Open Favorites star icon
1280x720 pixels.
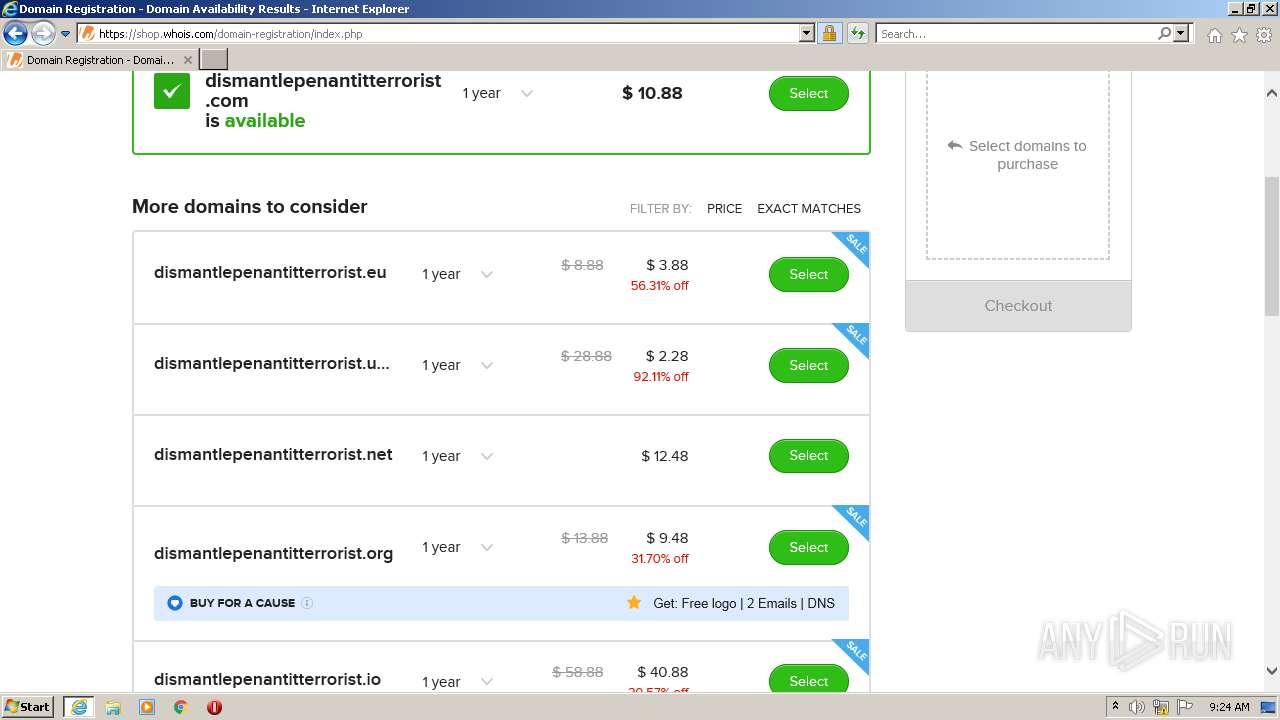1239,35
